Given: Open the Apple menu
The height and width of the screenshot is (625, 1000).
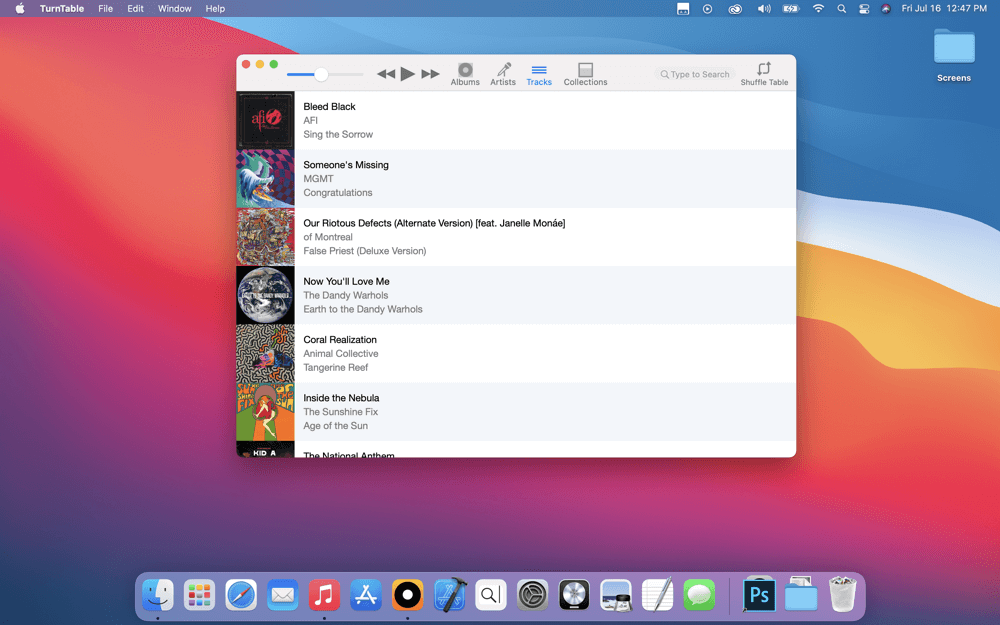Looking at the screenshot, I should click(20, 8).
